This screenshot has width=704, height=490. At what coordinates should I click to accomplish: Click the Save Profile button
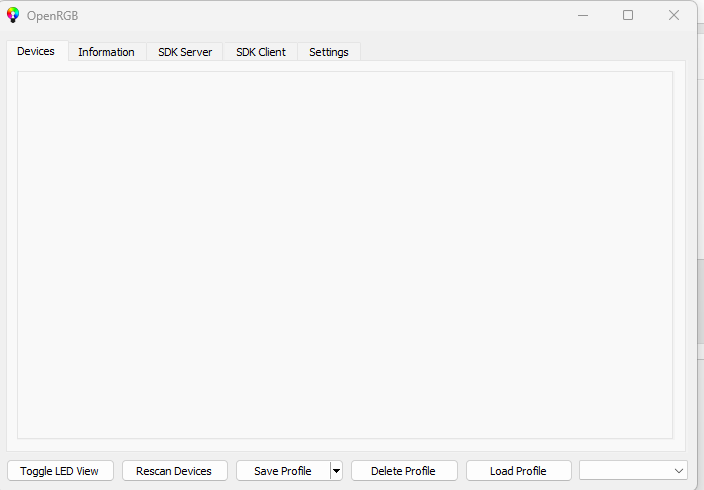[x=283, y=471]
